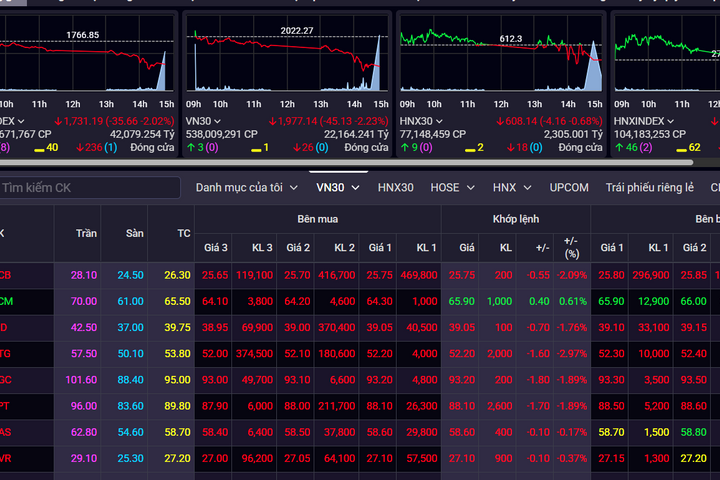Open the VN30 index selector above chart stats
This screenshot has height=480, width=720.
[205, 118]
